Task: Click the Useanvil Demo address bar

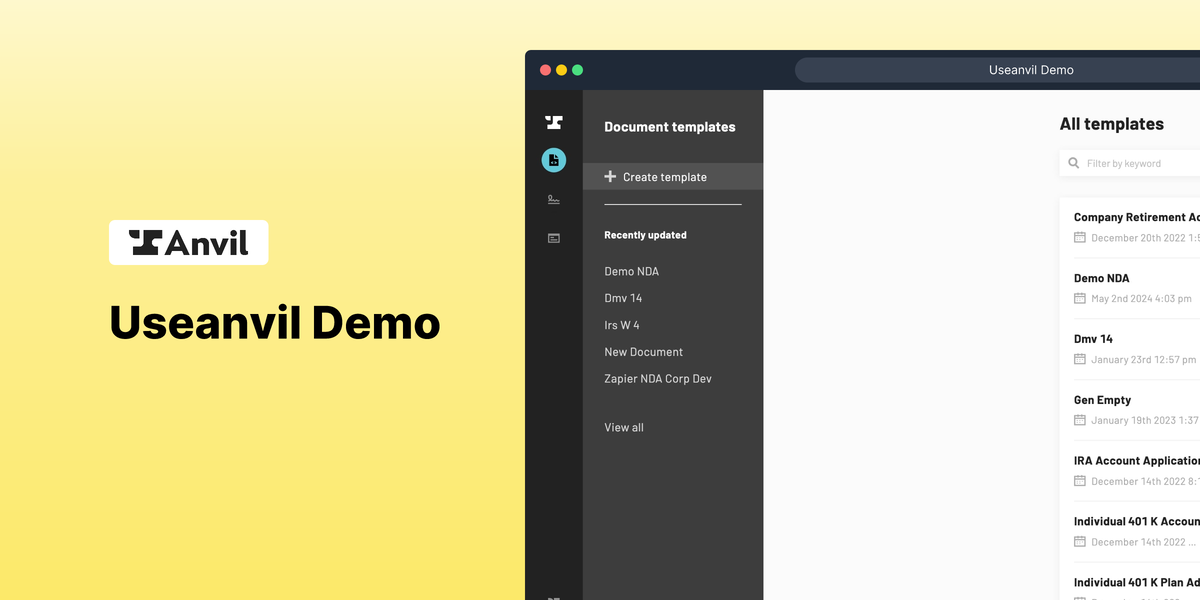Action: pos(998,70)
